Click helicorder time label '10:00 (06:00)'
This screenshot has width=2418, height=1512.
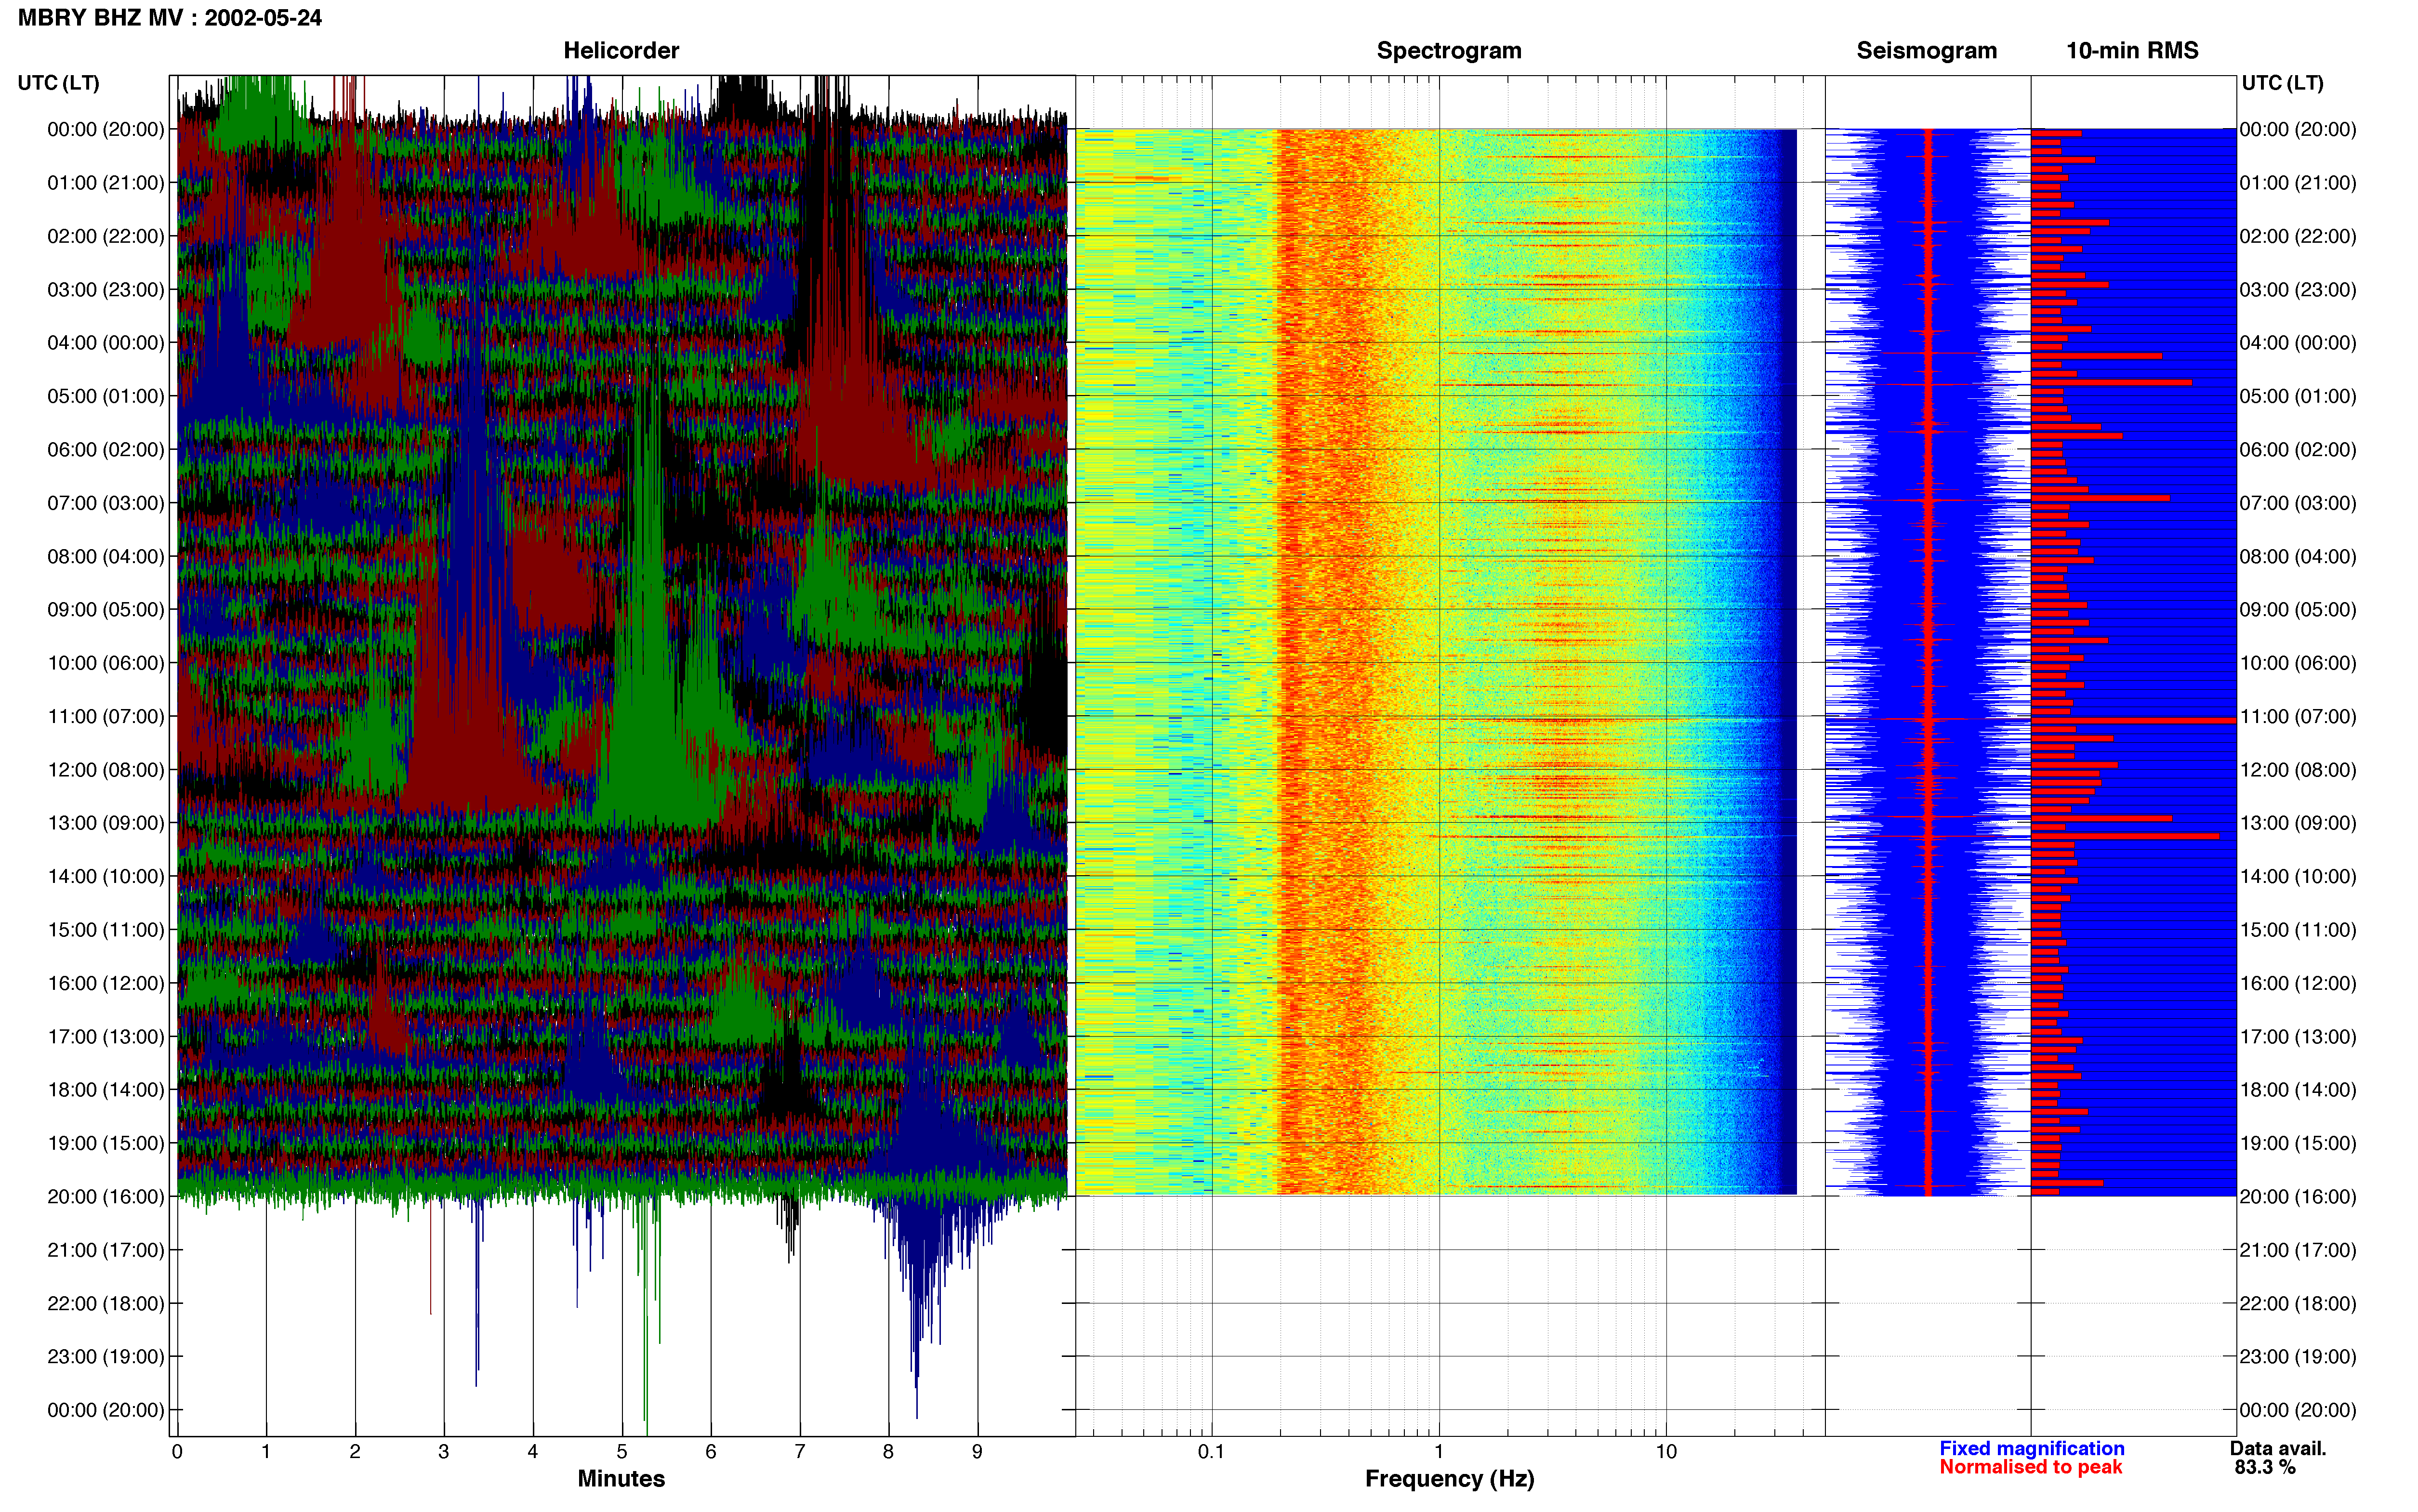click(x=106, y=663)
